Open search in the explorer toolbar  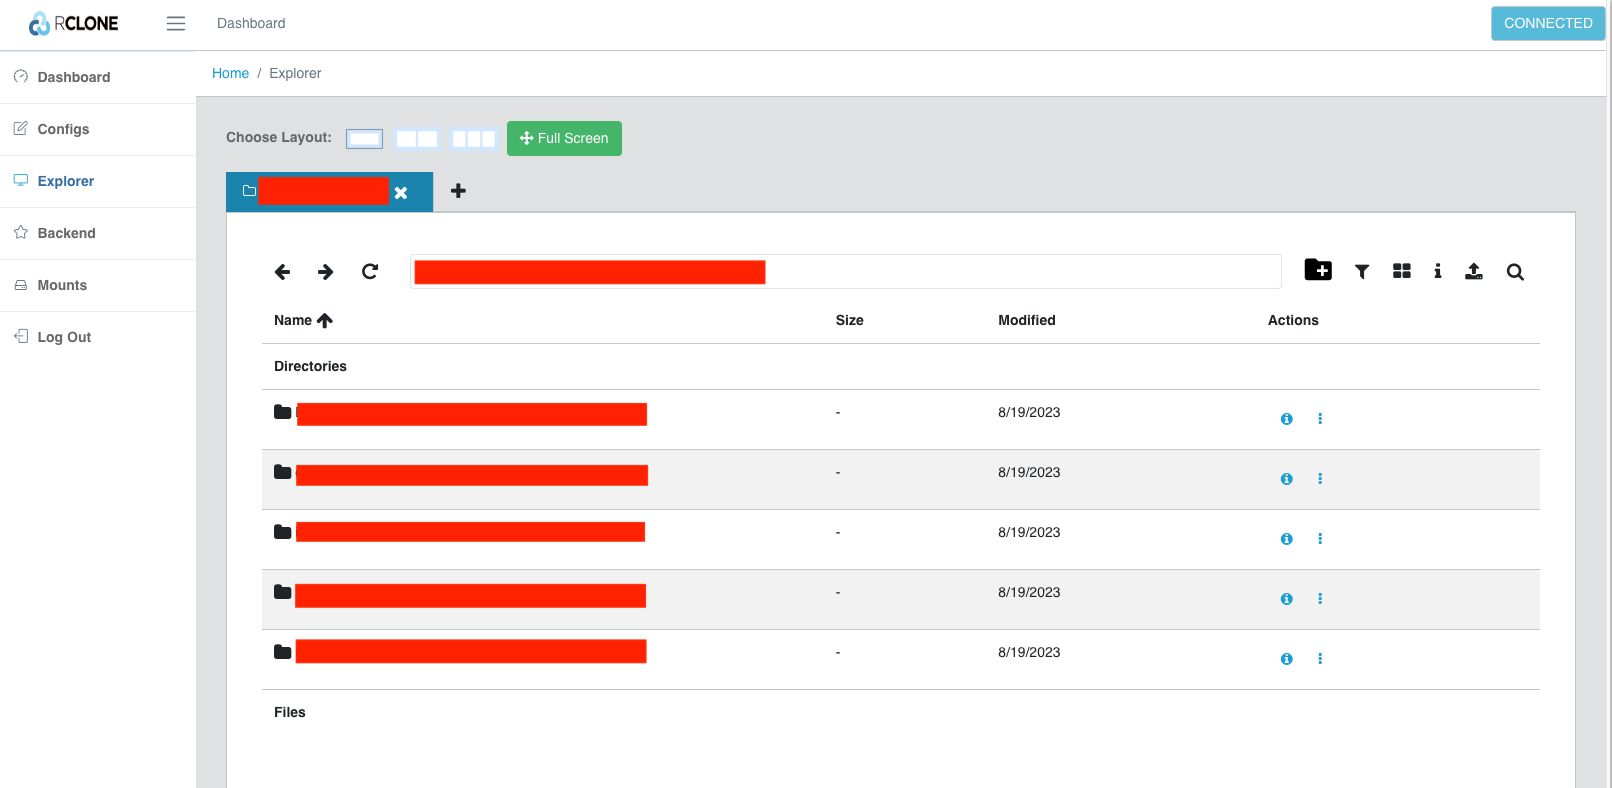(1515, 272)
